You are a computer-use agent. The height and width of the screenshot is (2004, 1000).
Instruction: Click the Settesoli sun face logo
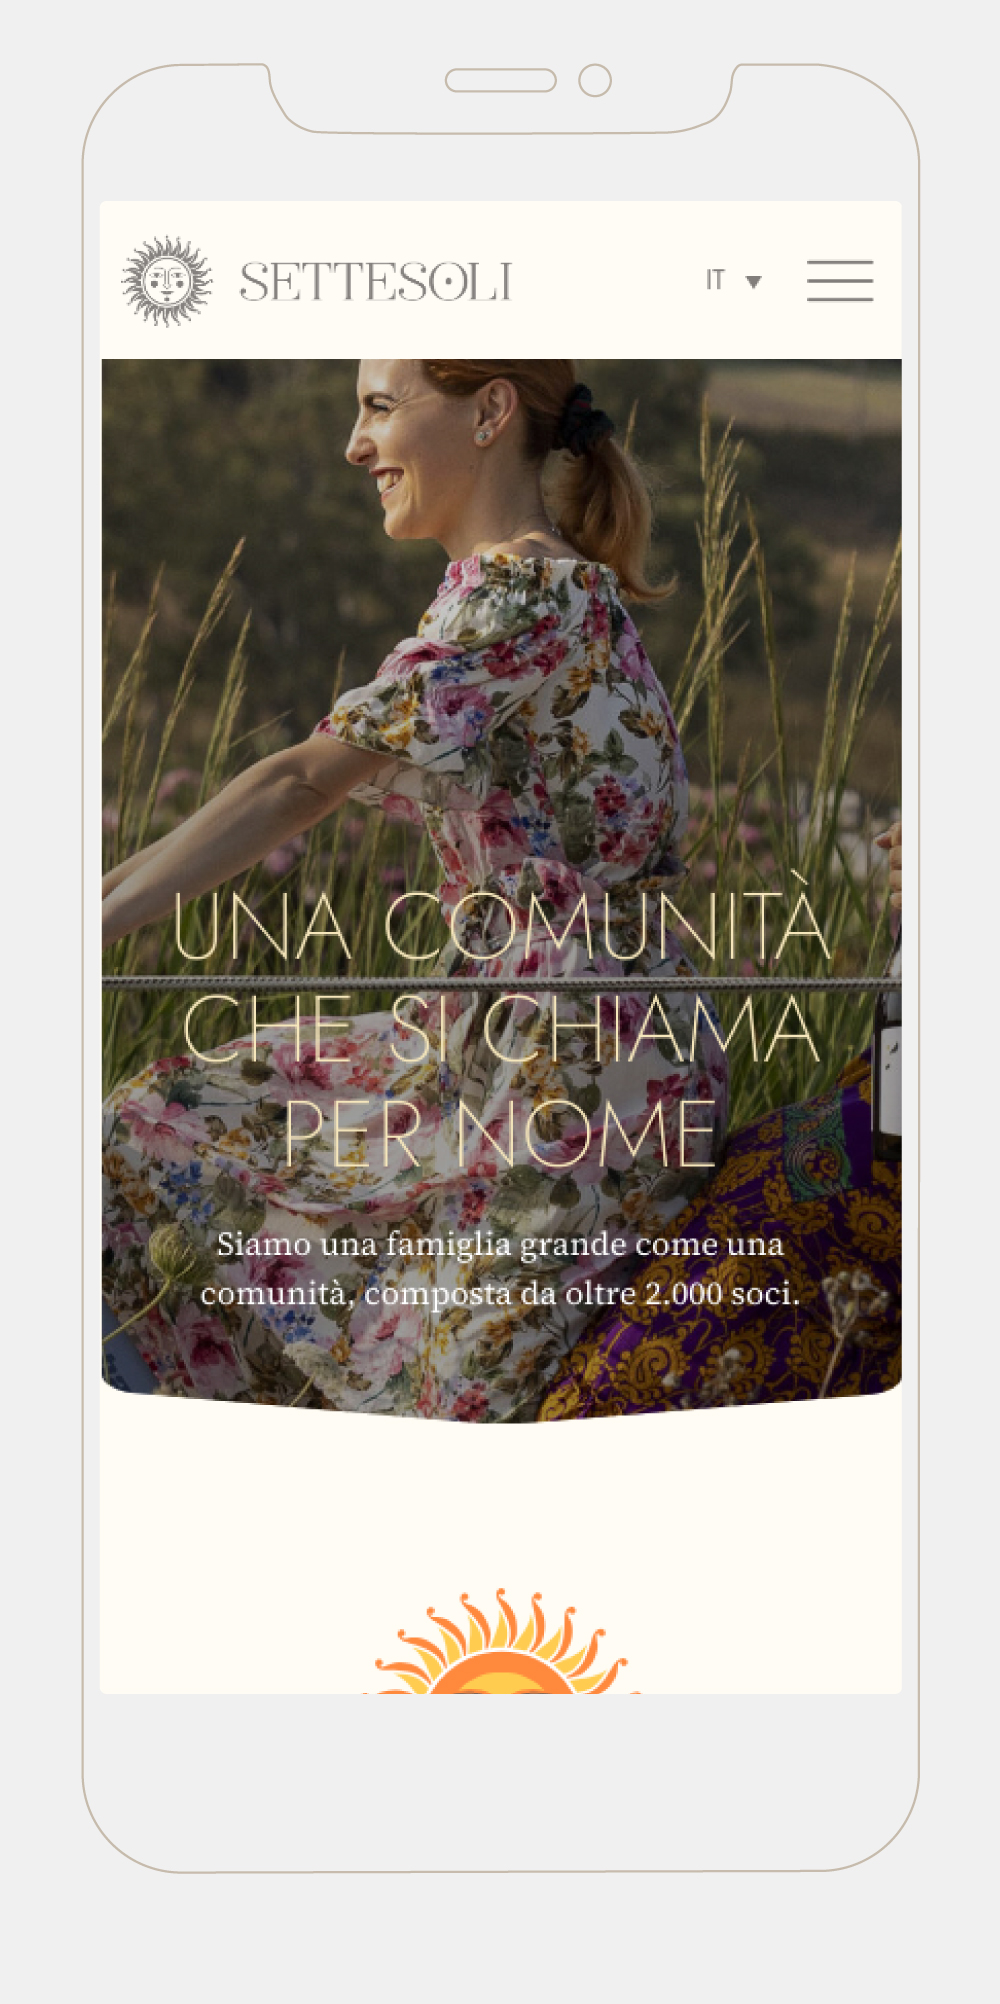(x=167, y=281)
